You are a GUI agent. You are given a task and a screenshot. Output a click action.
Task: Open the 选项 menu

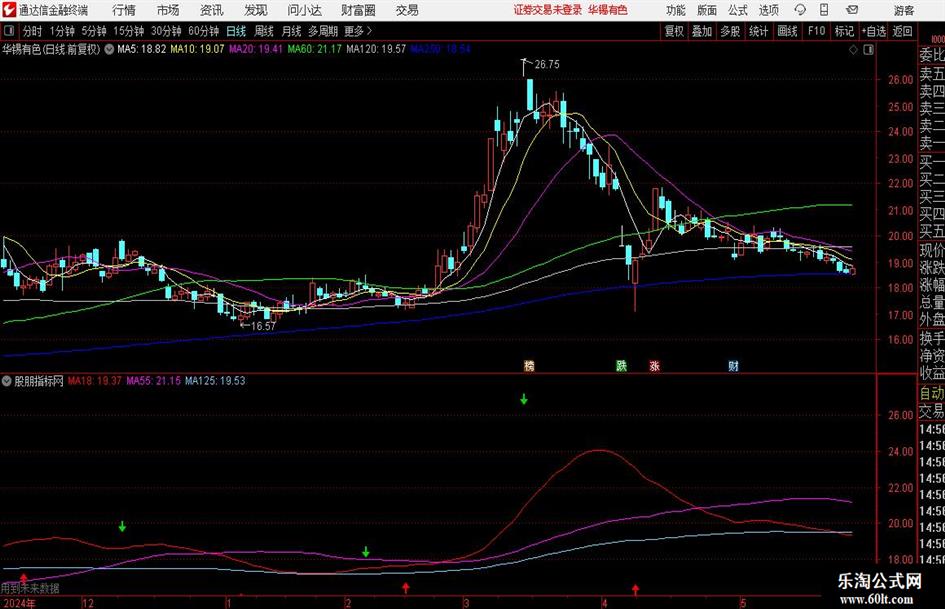768,10
